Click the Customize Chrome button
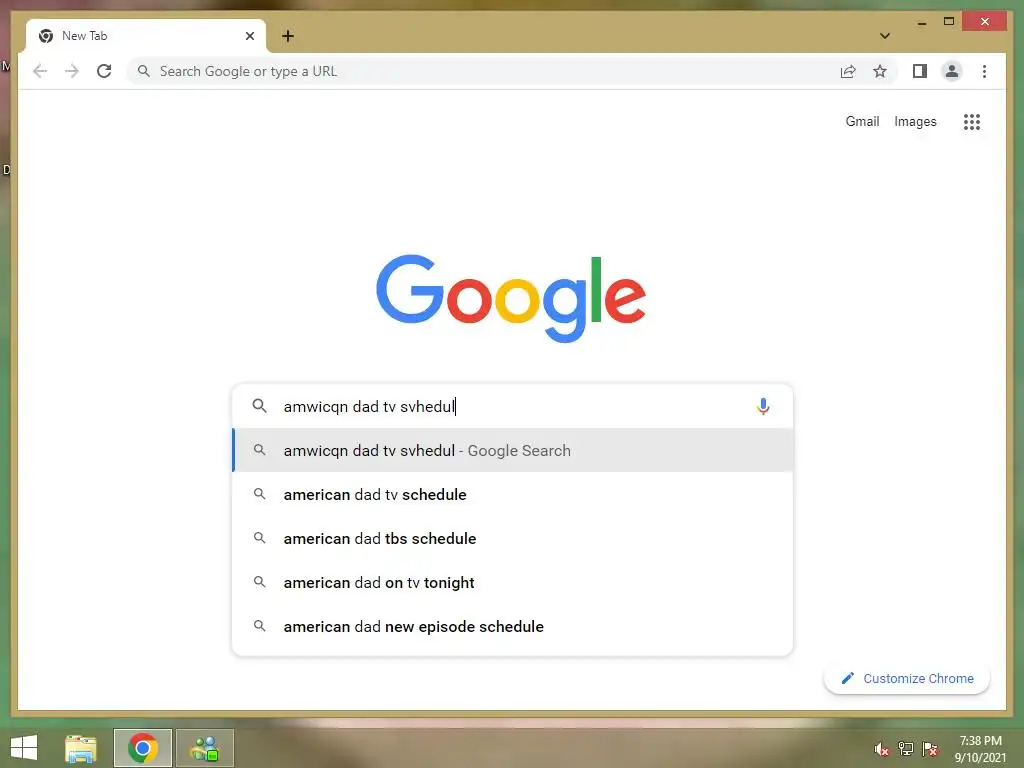Screen dimensions: 1024x768 pyautogui.click(x=906, y=679)
